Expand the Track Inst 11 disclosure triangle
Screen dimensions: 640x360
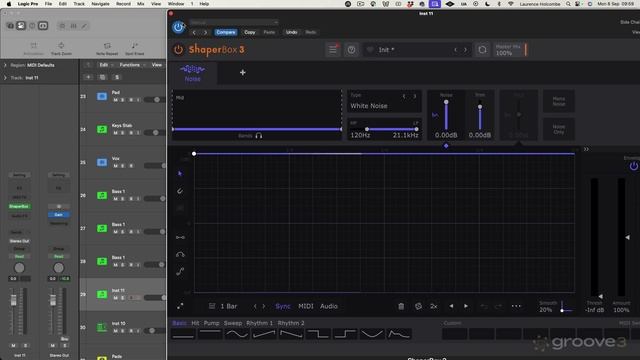coord(5,78)
